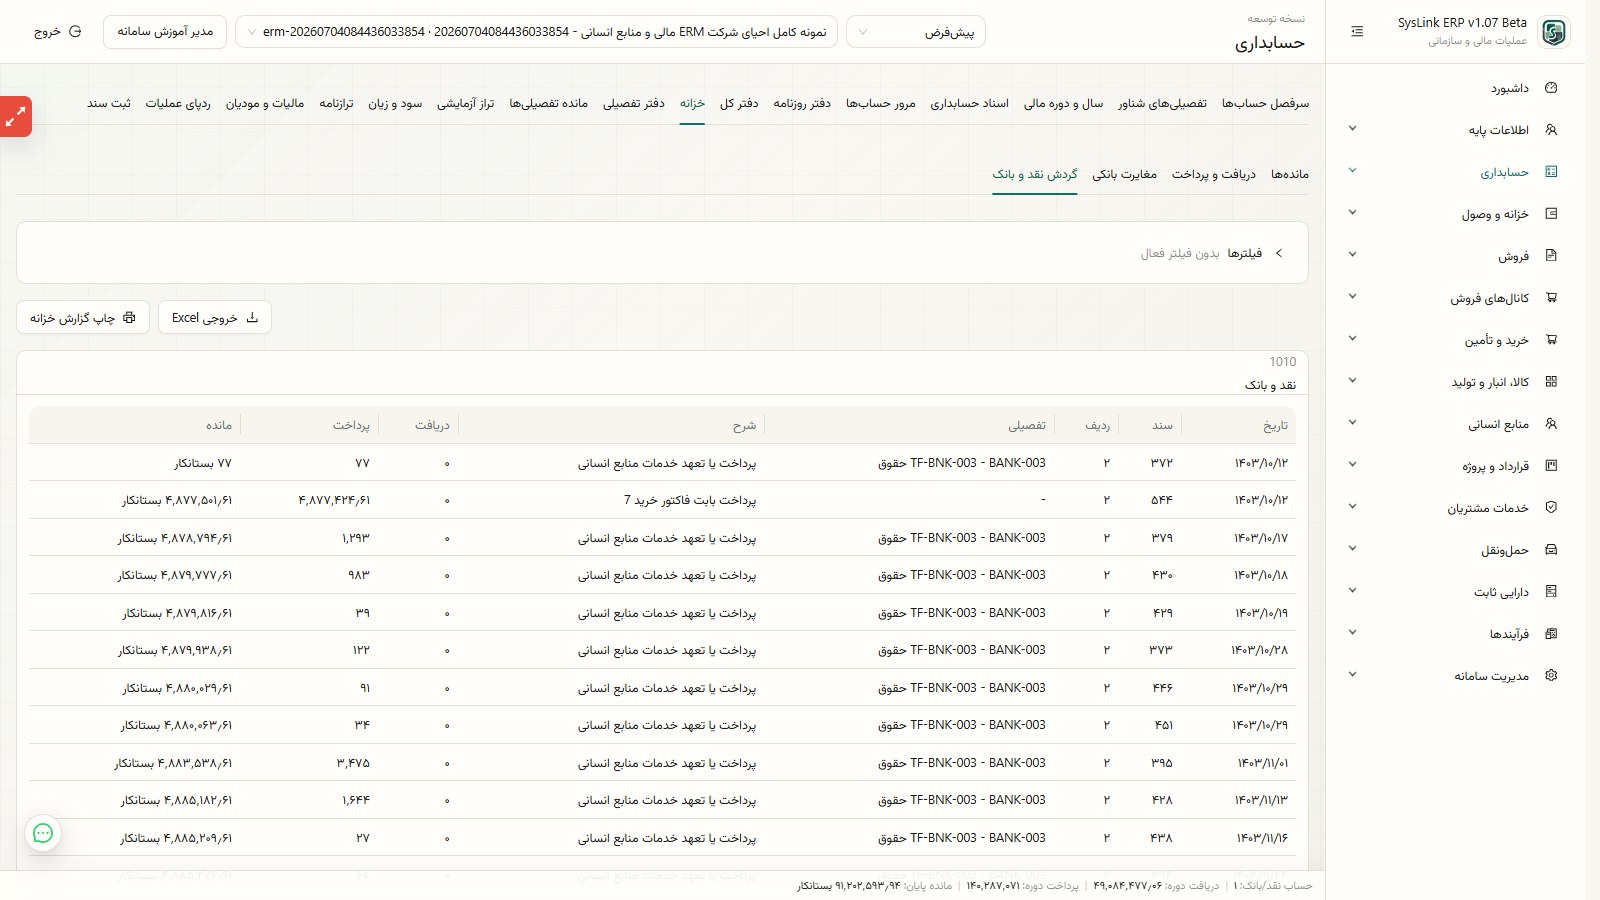Open the green chat support bubble
Screen dimensions: 1600x900
(x=43, y=833)
